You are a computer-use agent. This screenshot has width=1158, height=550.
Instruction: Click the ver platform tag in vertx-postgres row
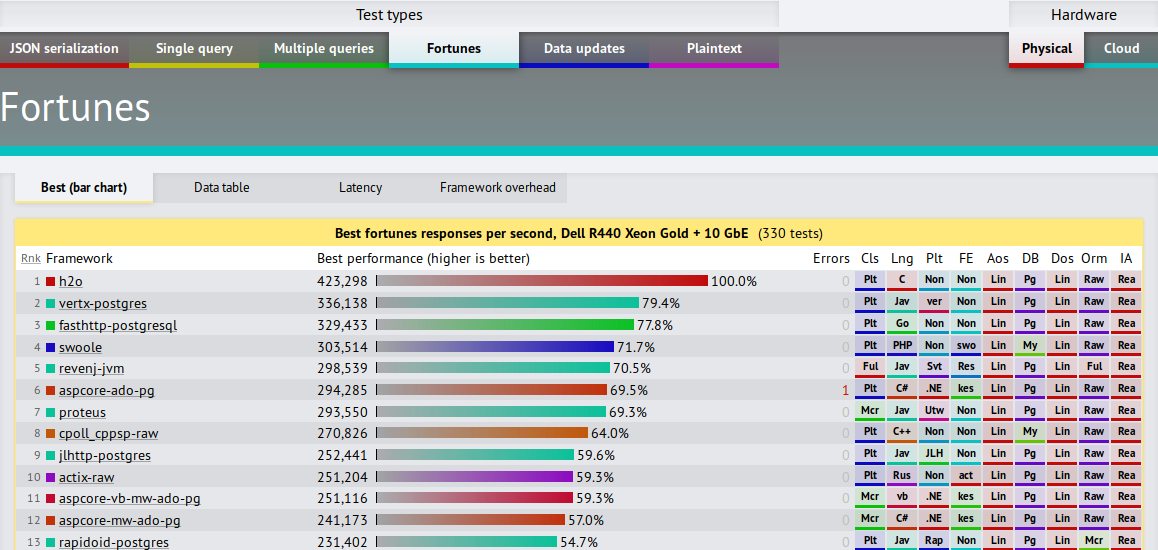[x=934, y=303]
